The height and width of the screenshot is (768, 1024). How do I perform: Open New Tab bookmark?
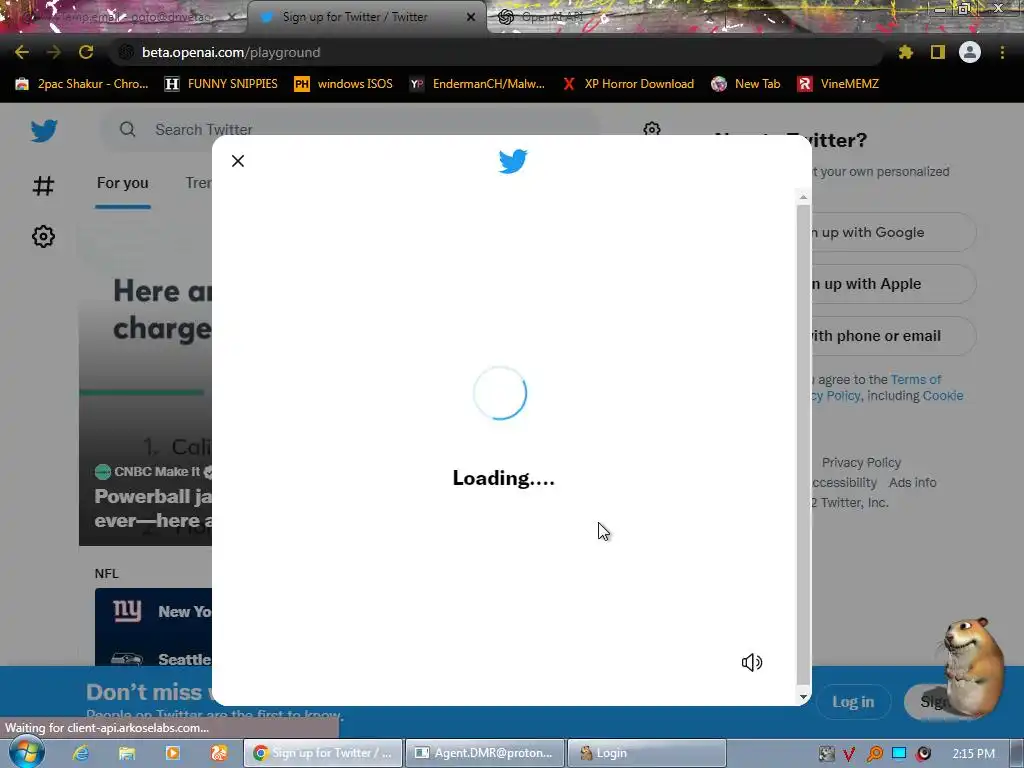[746, 84]
